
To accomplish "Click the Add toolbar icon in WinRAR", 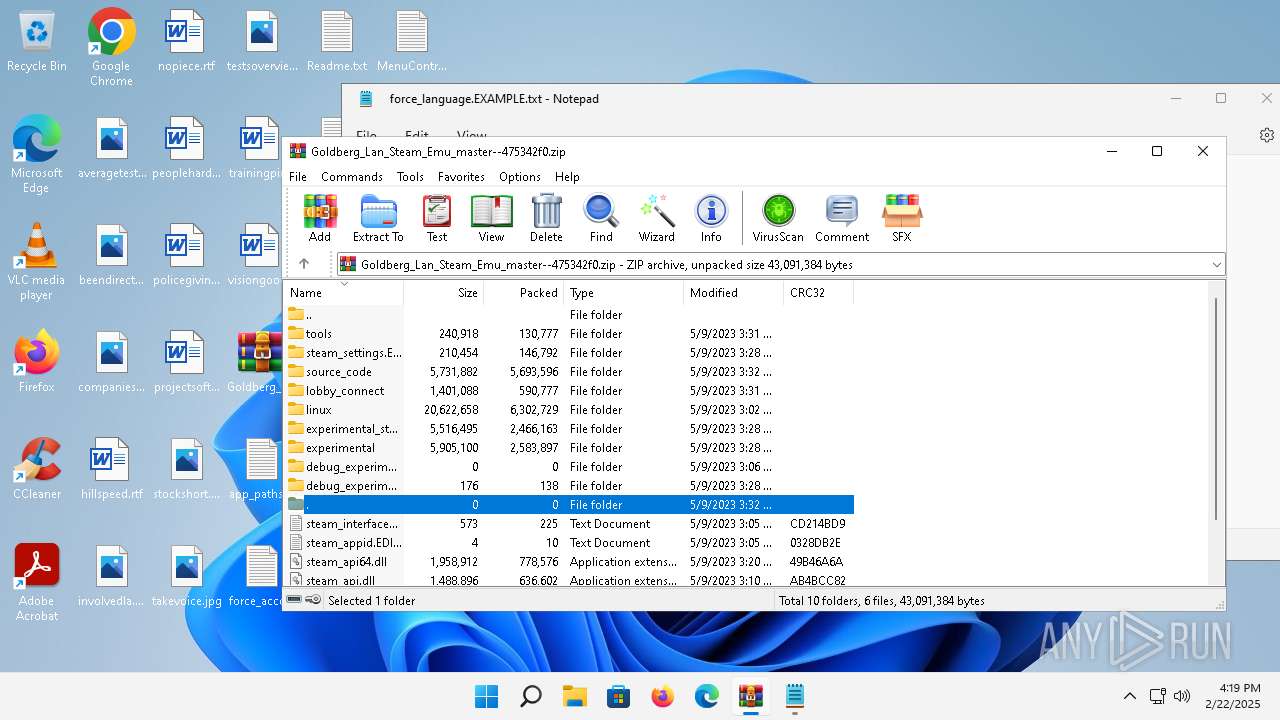I will pos(320,218).
